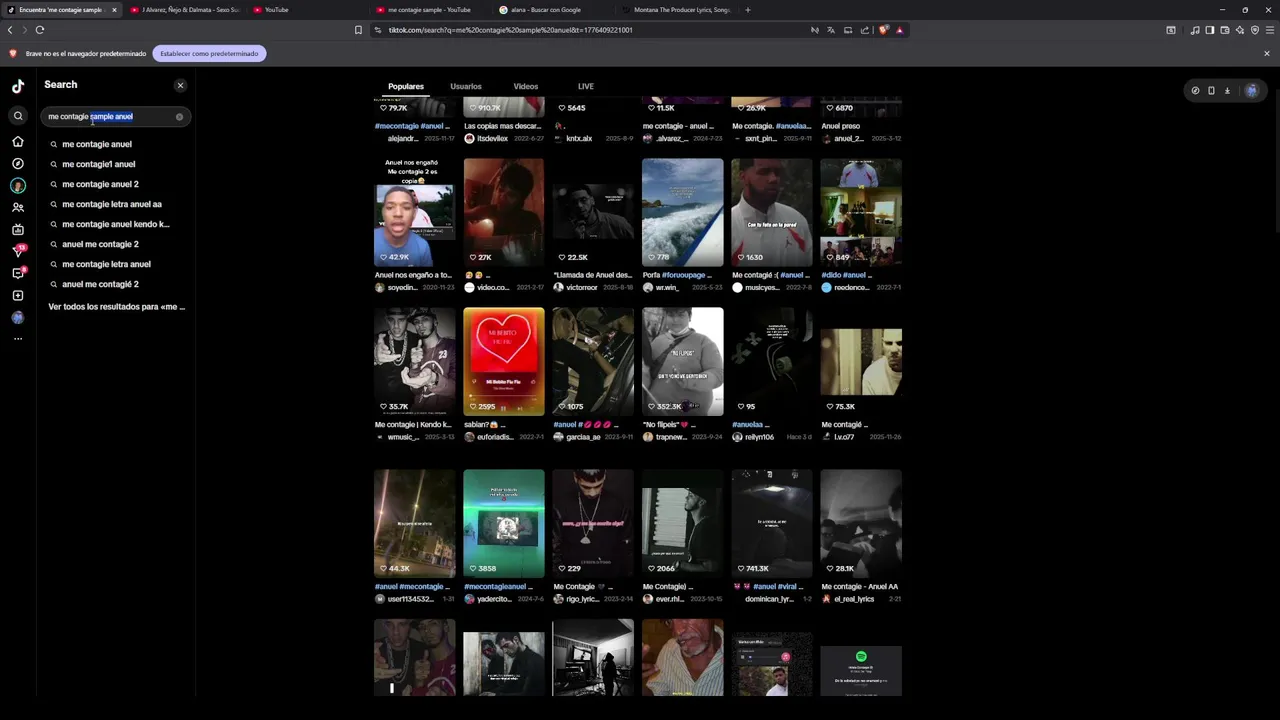Open the browser music note icon
Viewport: 1280px width, 720px height.
(1195, 30)
